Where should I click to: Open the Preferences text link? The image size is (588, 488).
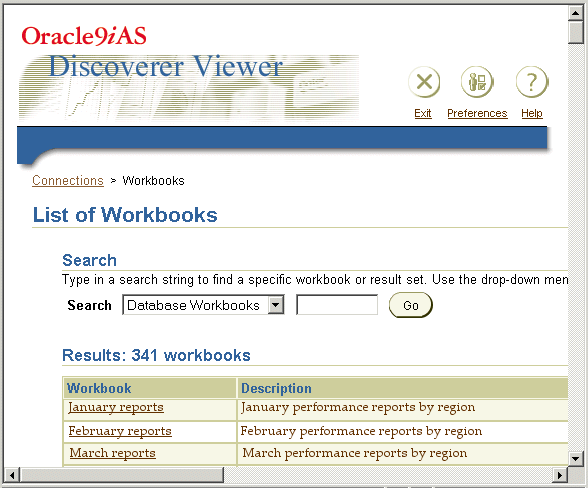click(x=477, y=113)
